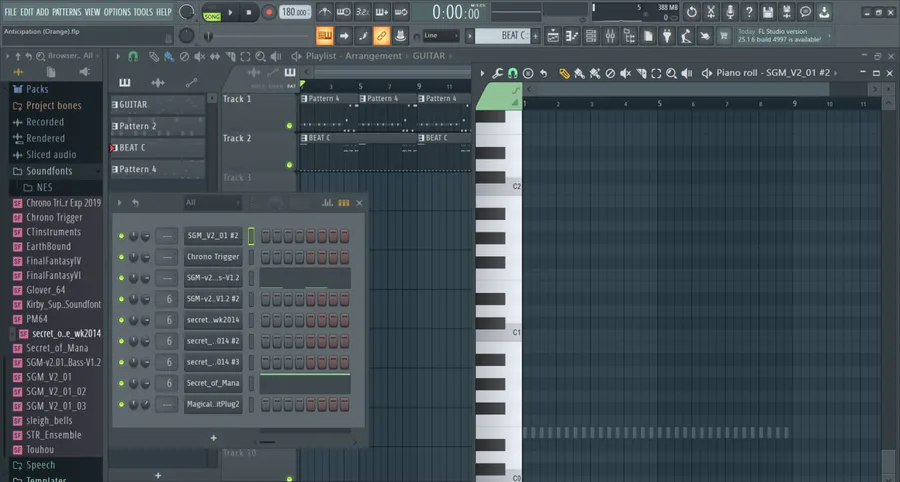This screenshot has width=900, height=482.
Task: Open the TOOLS menu
Action: (x=143, y=12)
